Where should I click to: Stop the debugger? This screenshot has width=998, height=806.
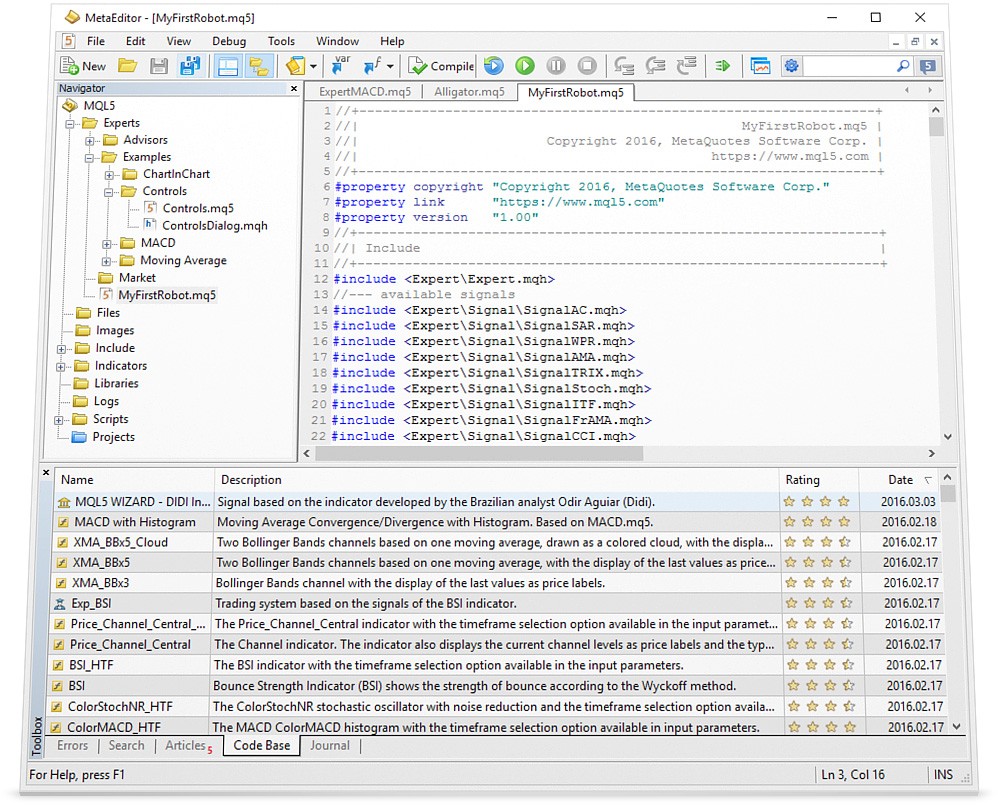pyautogui.click(x=587, y=65)
